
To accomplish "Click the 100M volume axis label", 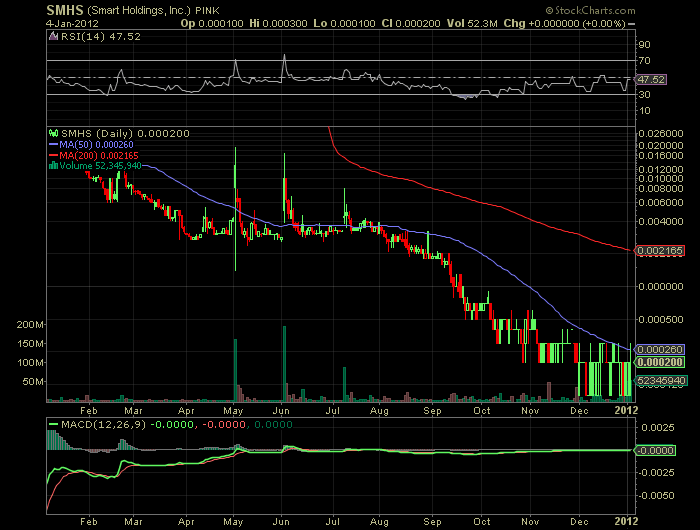I will point(30,363).
